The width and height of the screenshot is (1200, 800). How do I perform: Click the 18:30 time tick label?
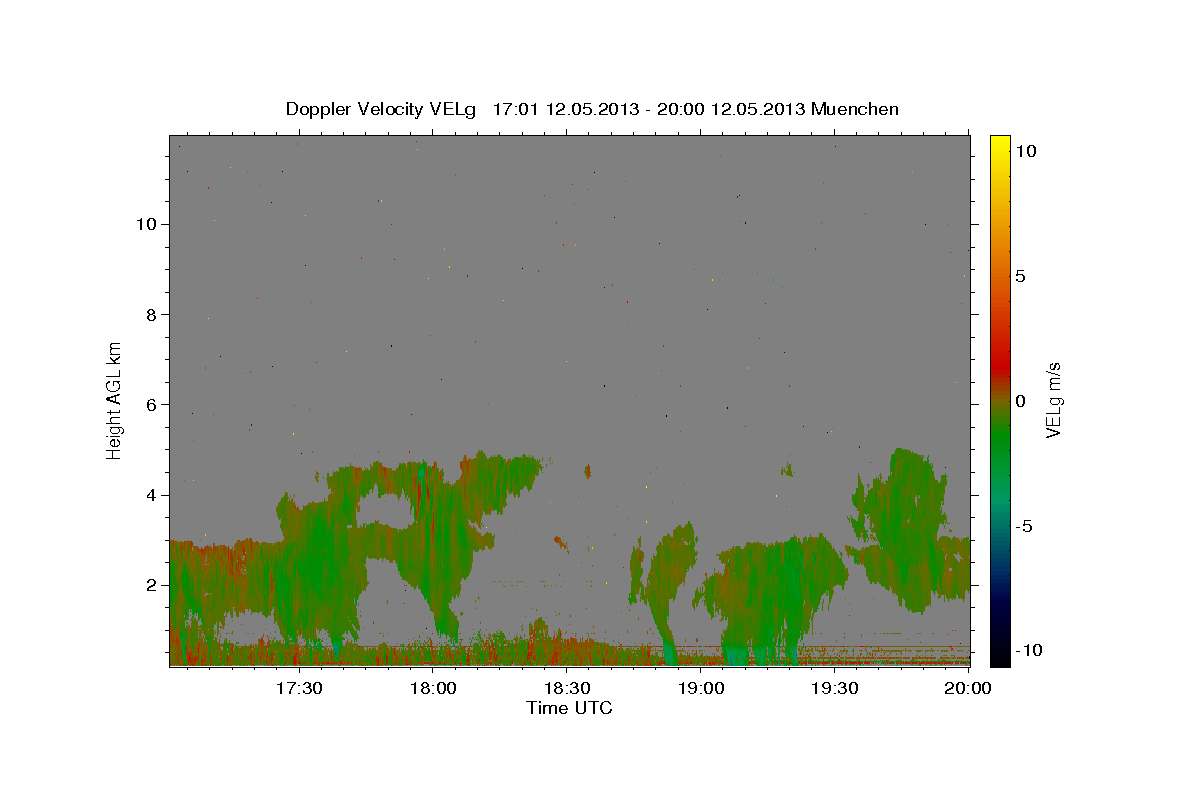pyautogui.click(x=568, y=688)
